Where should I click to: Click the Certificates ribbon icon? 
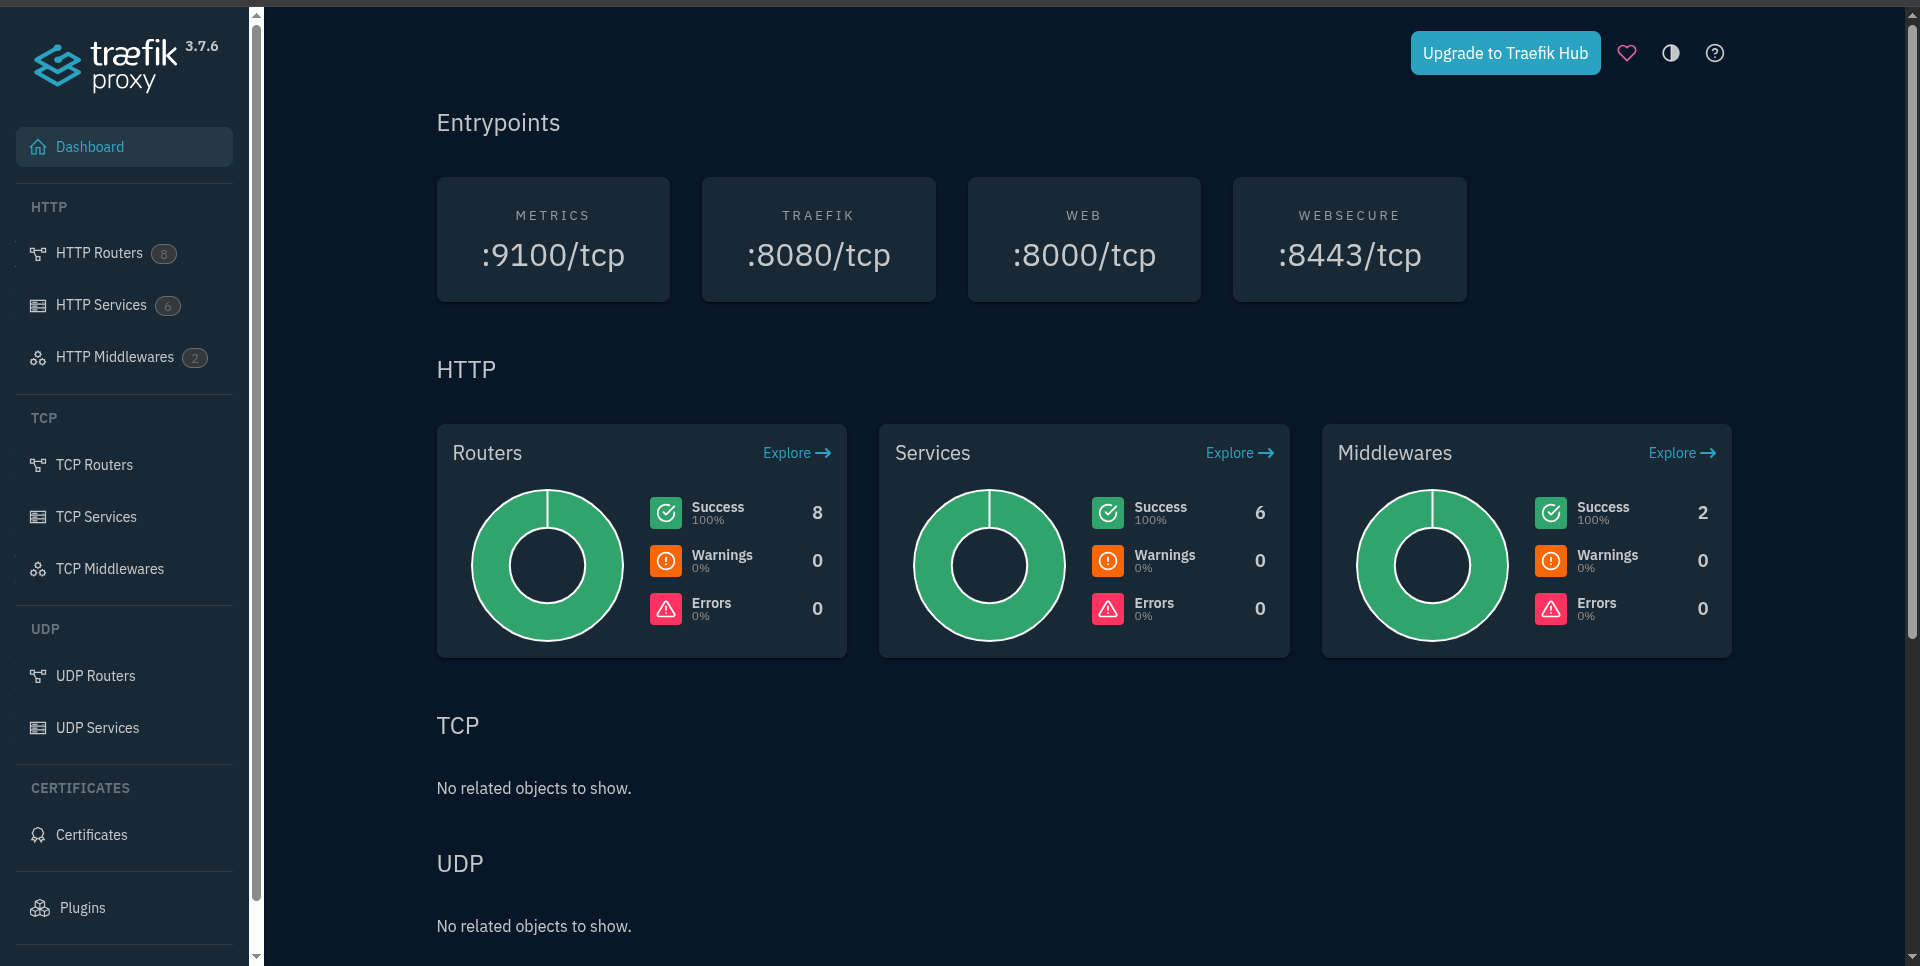tap(38, 835)
